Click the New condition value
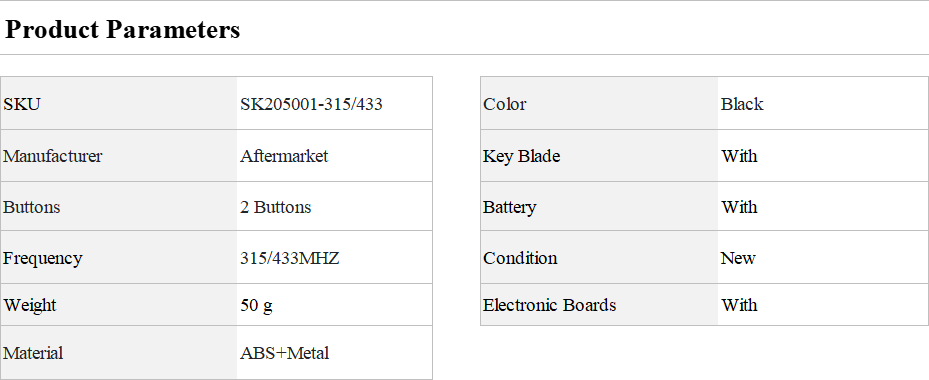Screen dimensions: 929x380 coord(738,258)
